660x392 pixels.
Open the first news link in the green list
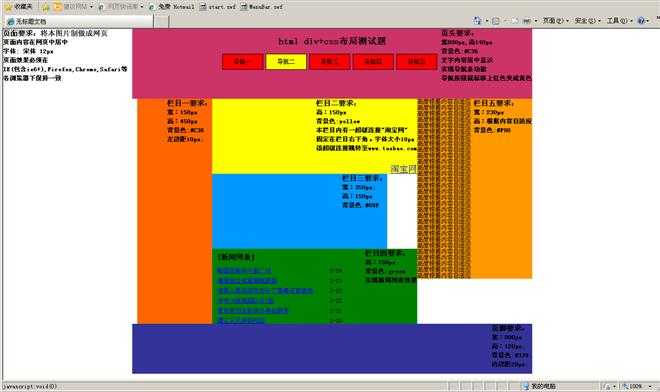point(244,271)
